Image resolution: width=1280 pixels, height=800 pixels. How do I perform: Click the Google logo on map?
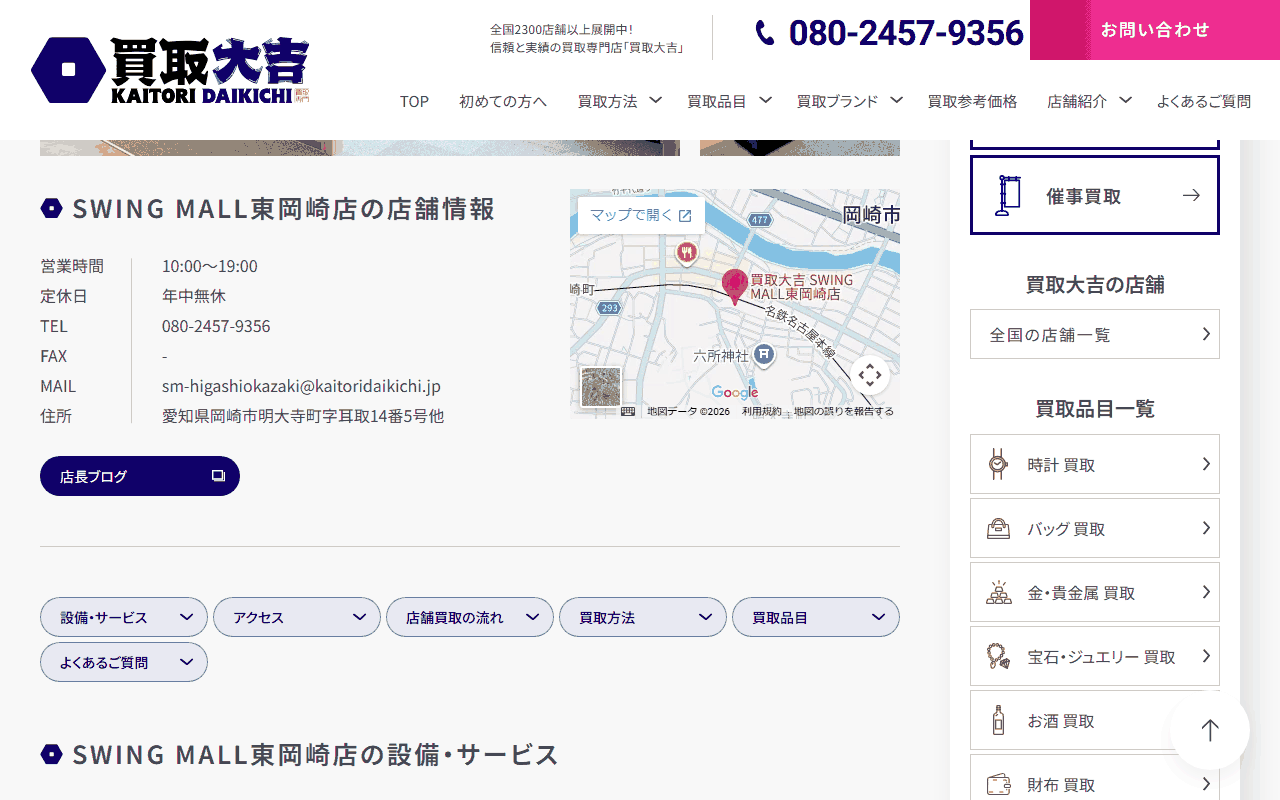click(735, 392)
